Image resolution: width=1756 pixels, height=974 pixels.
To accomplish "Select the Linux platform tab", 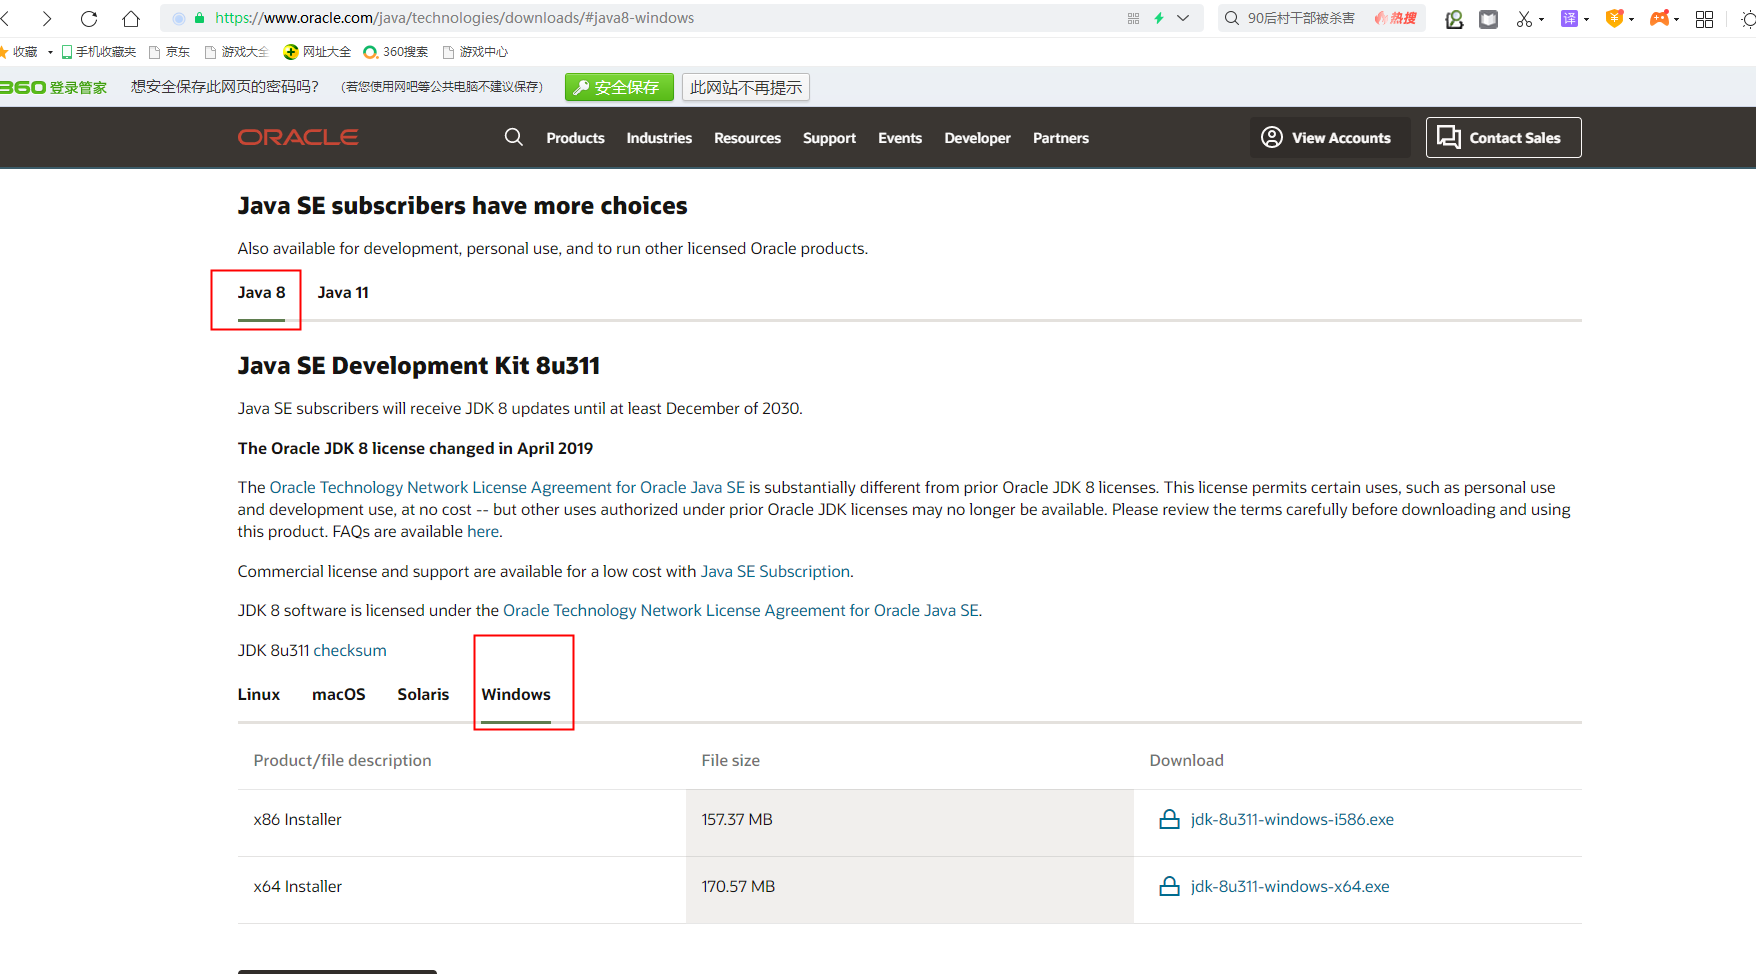I will 259,694.
